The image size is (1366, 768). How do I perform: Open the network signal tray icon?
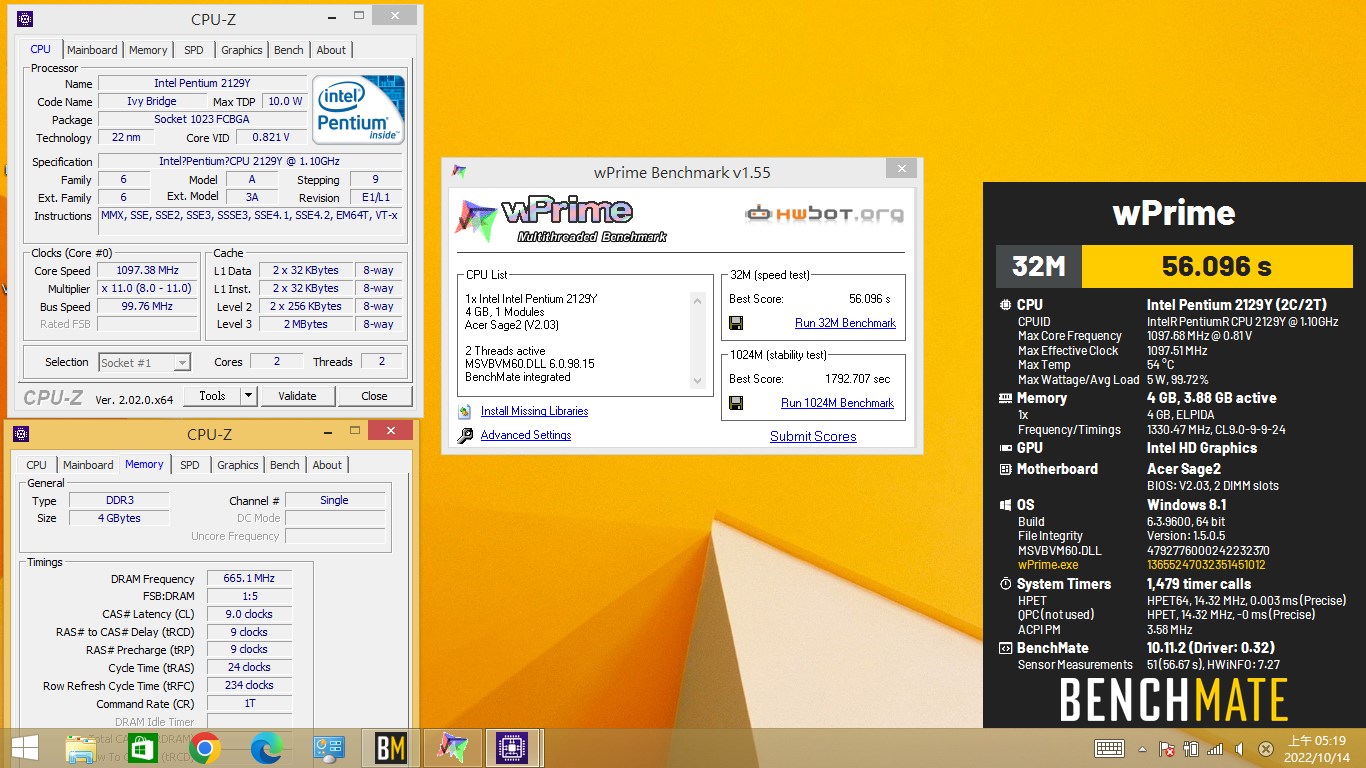pos(1215,749)
